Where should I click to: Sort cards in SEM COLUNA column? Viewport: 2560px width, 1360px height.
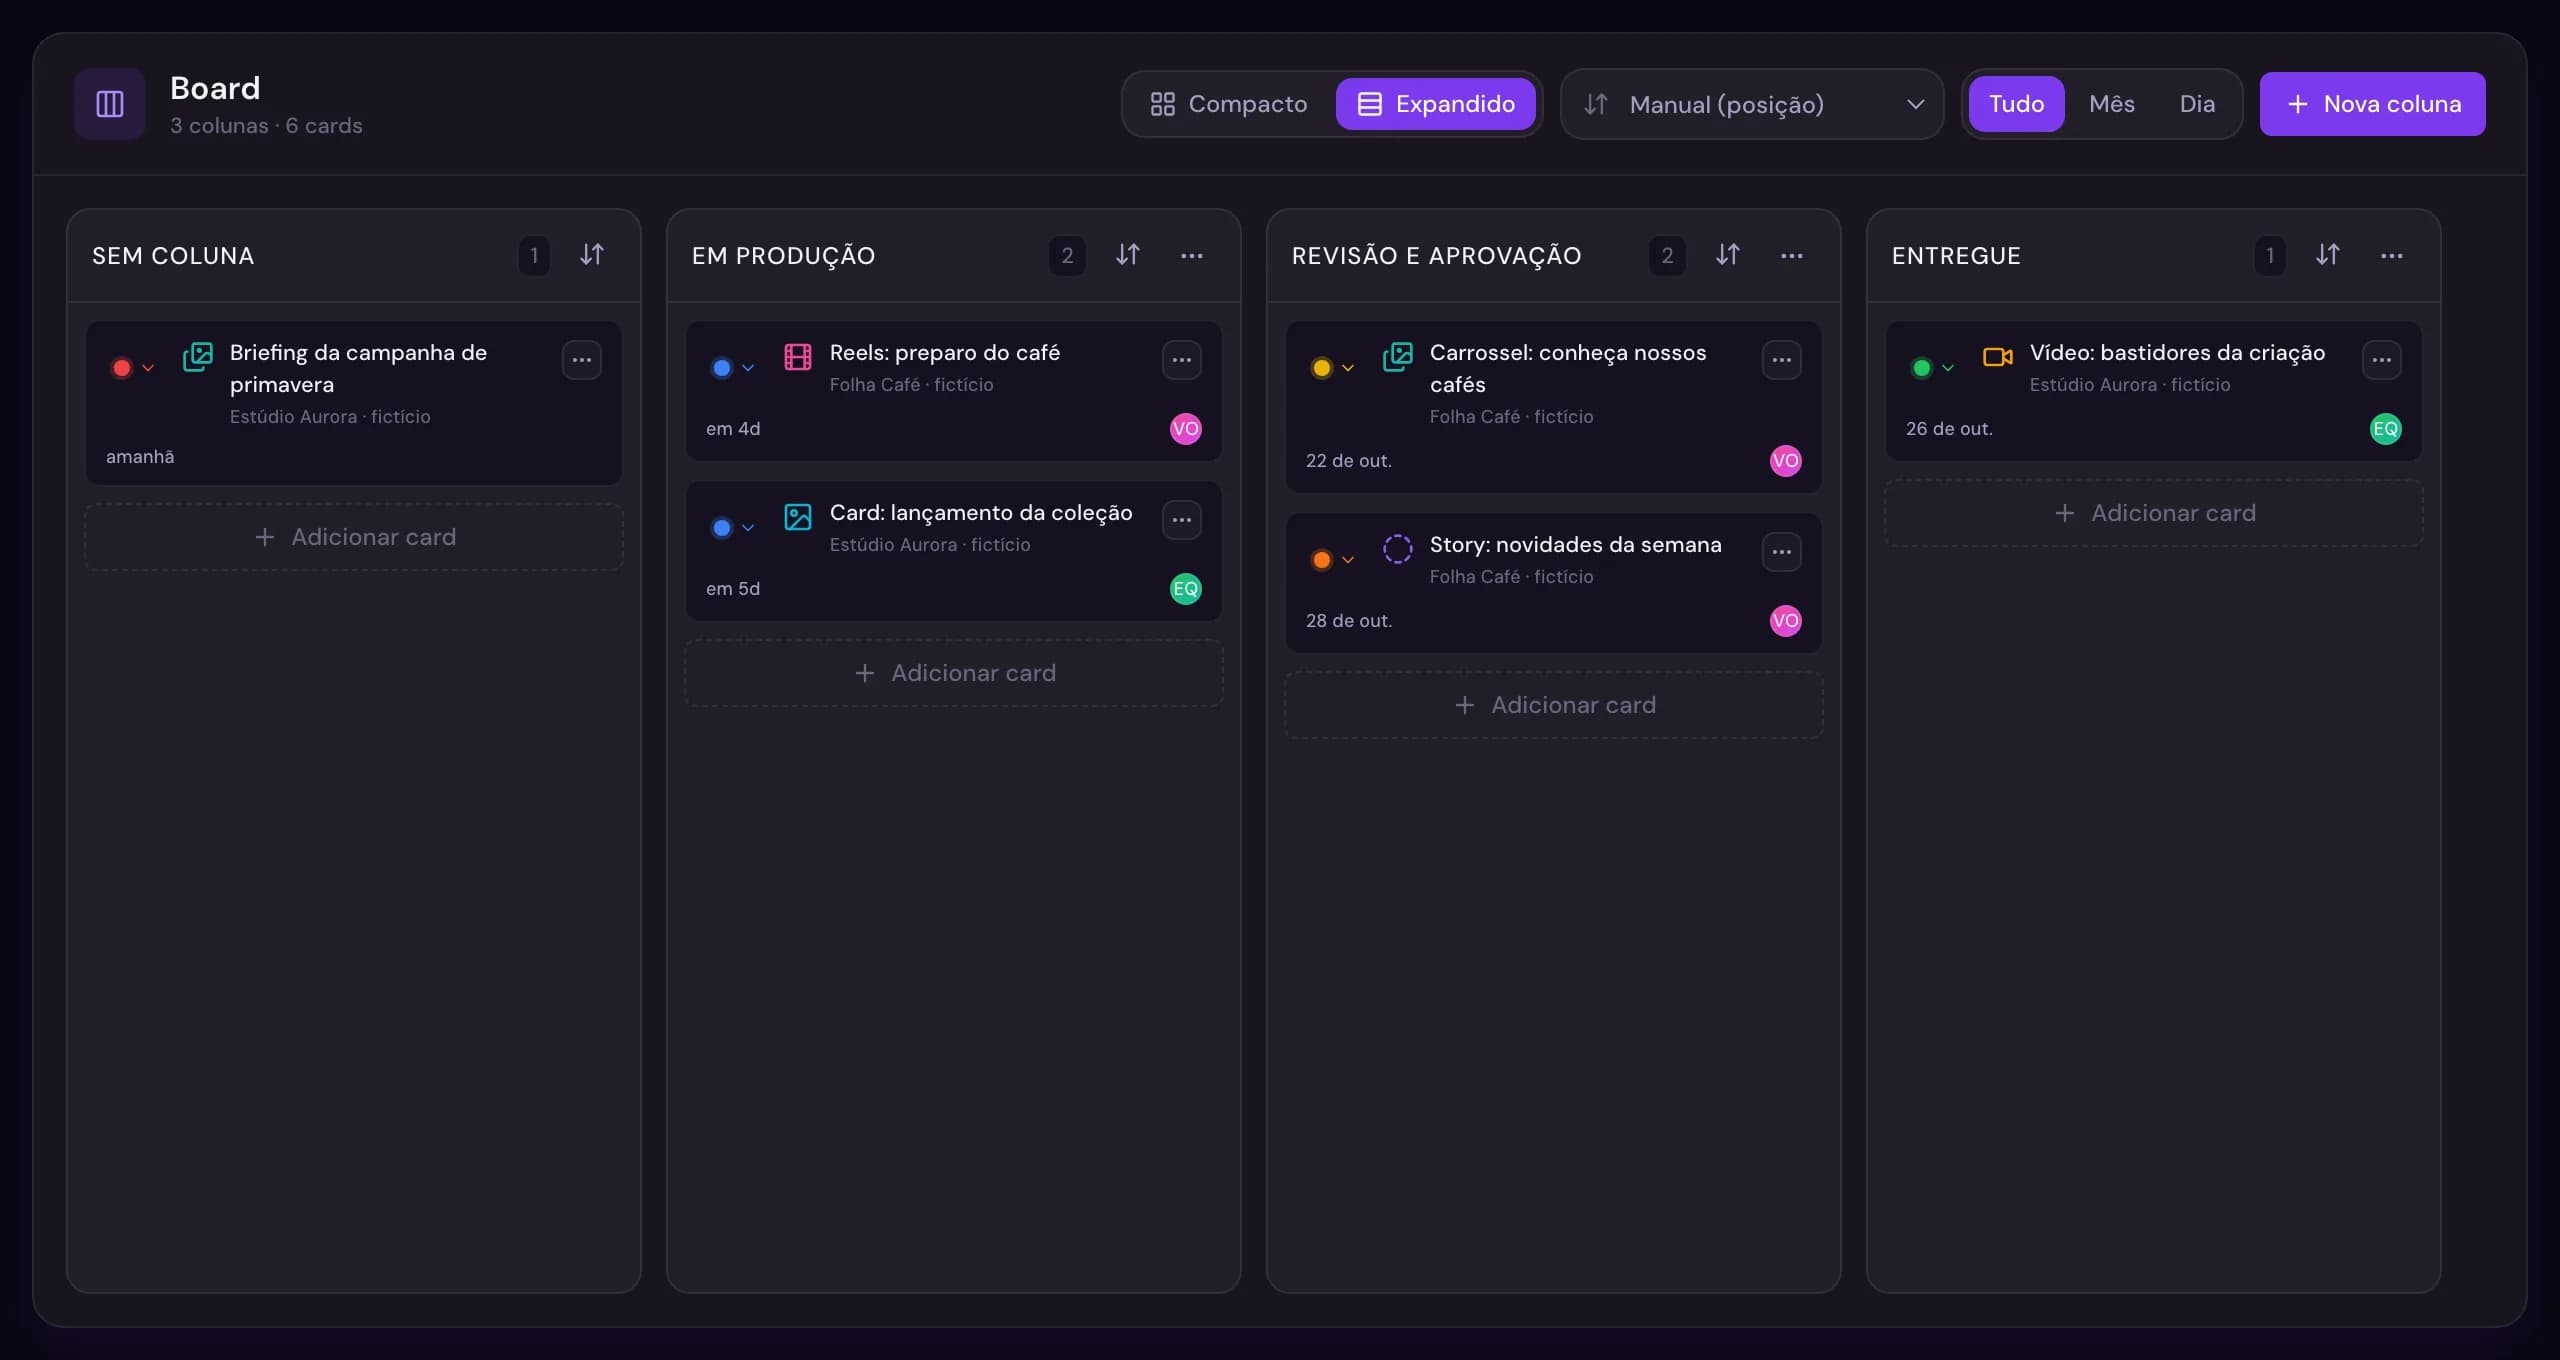592,255
